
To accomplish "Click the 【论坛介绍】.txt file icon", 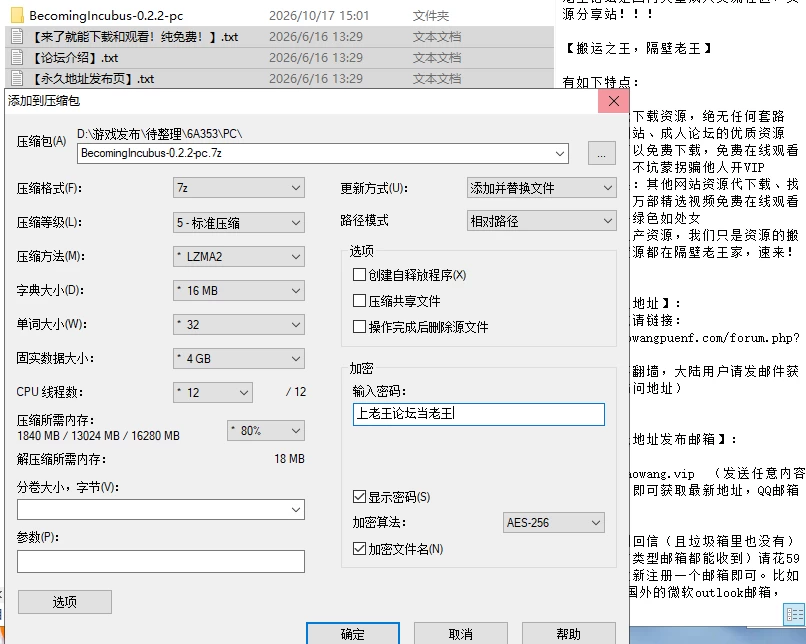I will coord(17,58).
